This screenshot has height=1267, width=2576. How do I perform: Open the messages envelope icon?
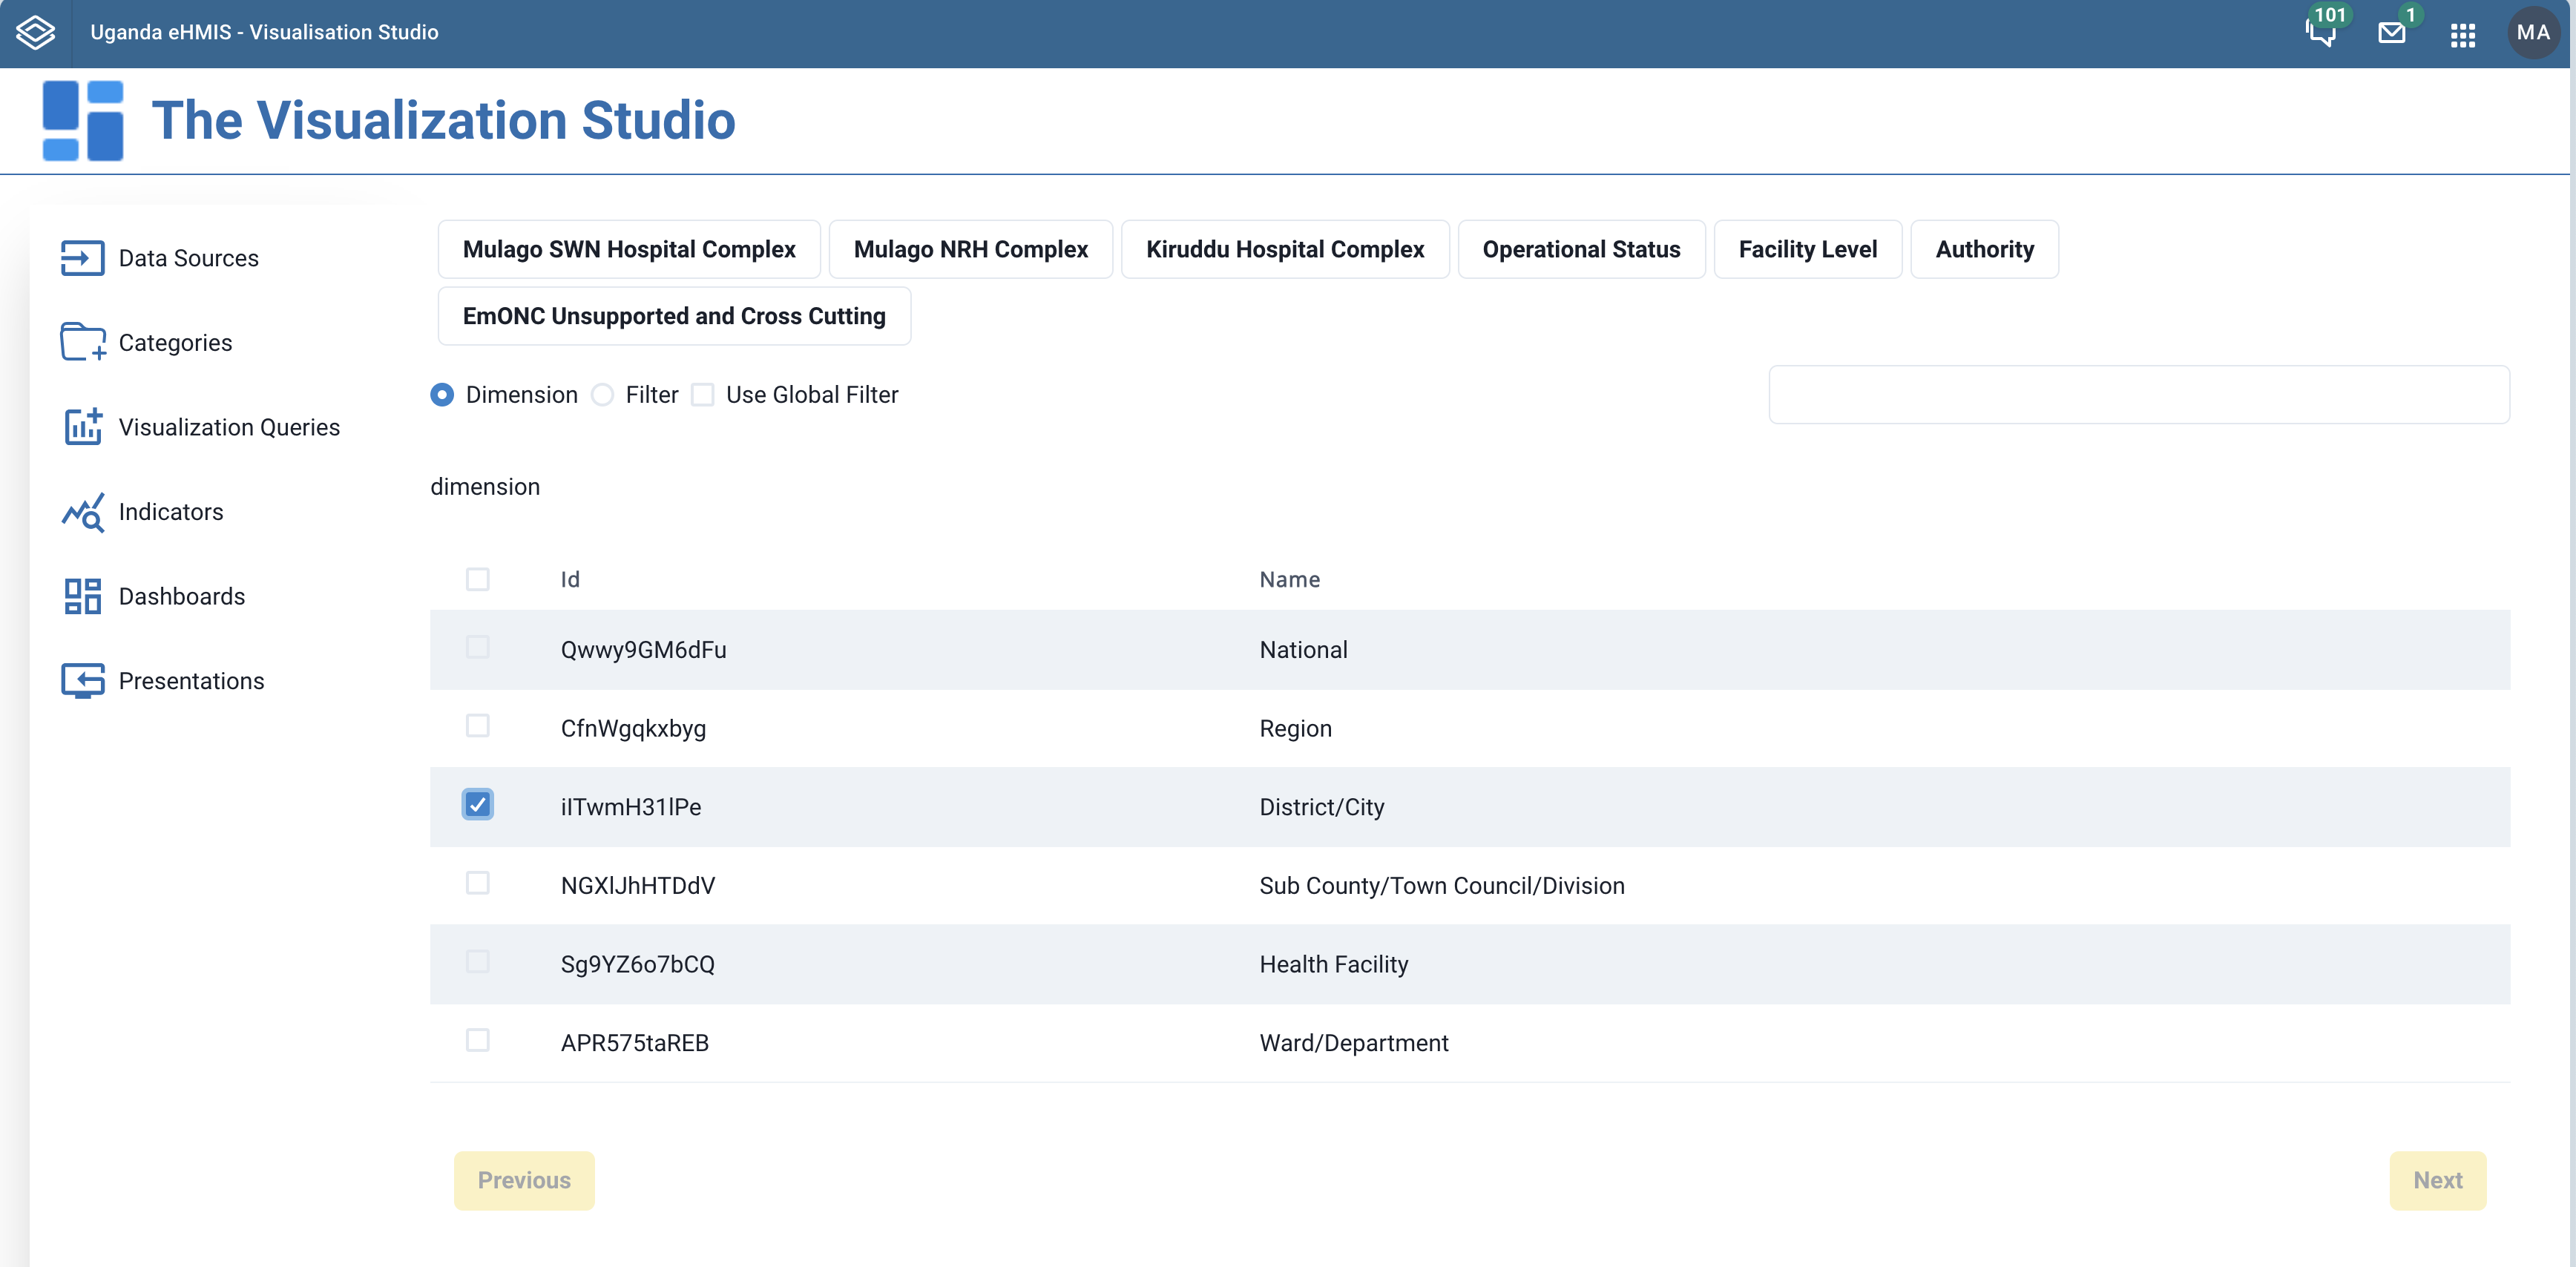click(x=2392, y=33)
